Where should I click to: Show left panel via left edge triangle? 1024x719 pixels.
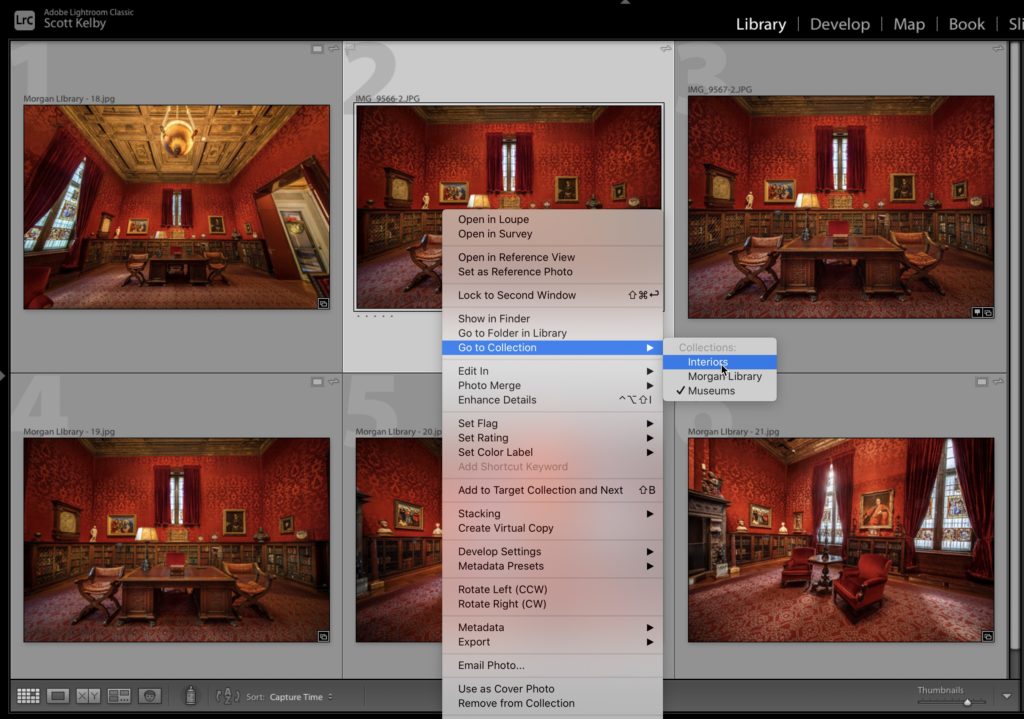(3, 375)
